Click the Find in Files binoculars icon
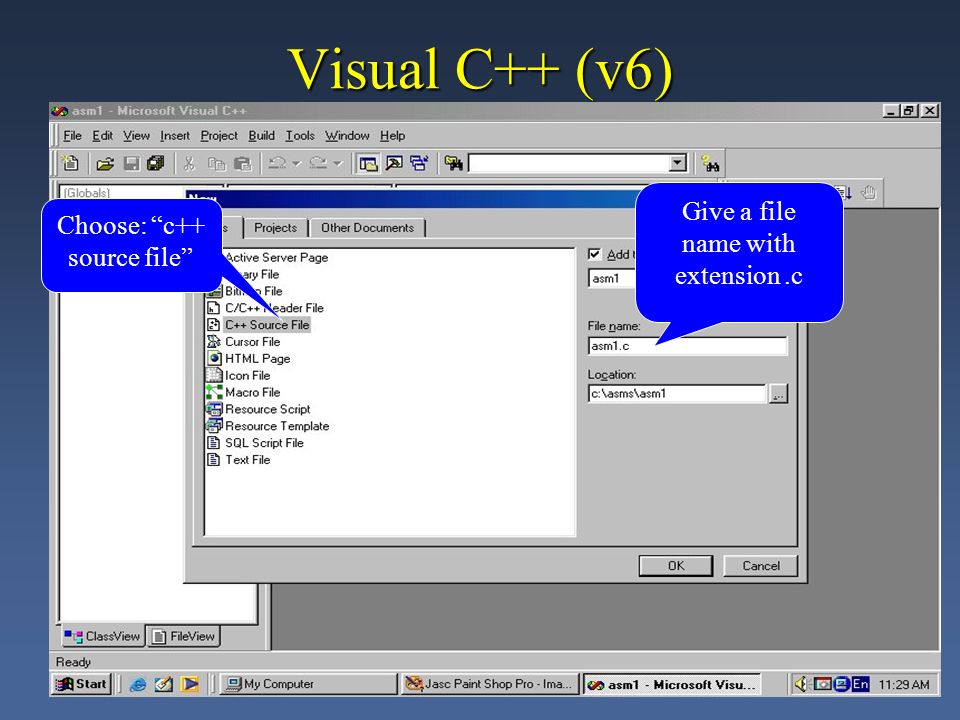Viewport: 960px width, 720px height. coord(454,163)
